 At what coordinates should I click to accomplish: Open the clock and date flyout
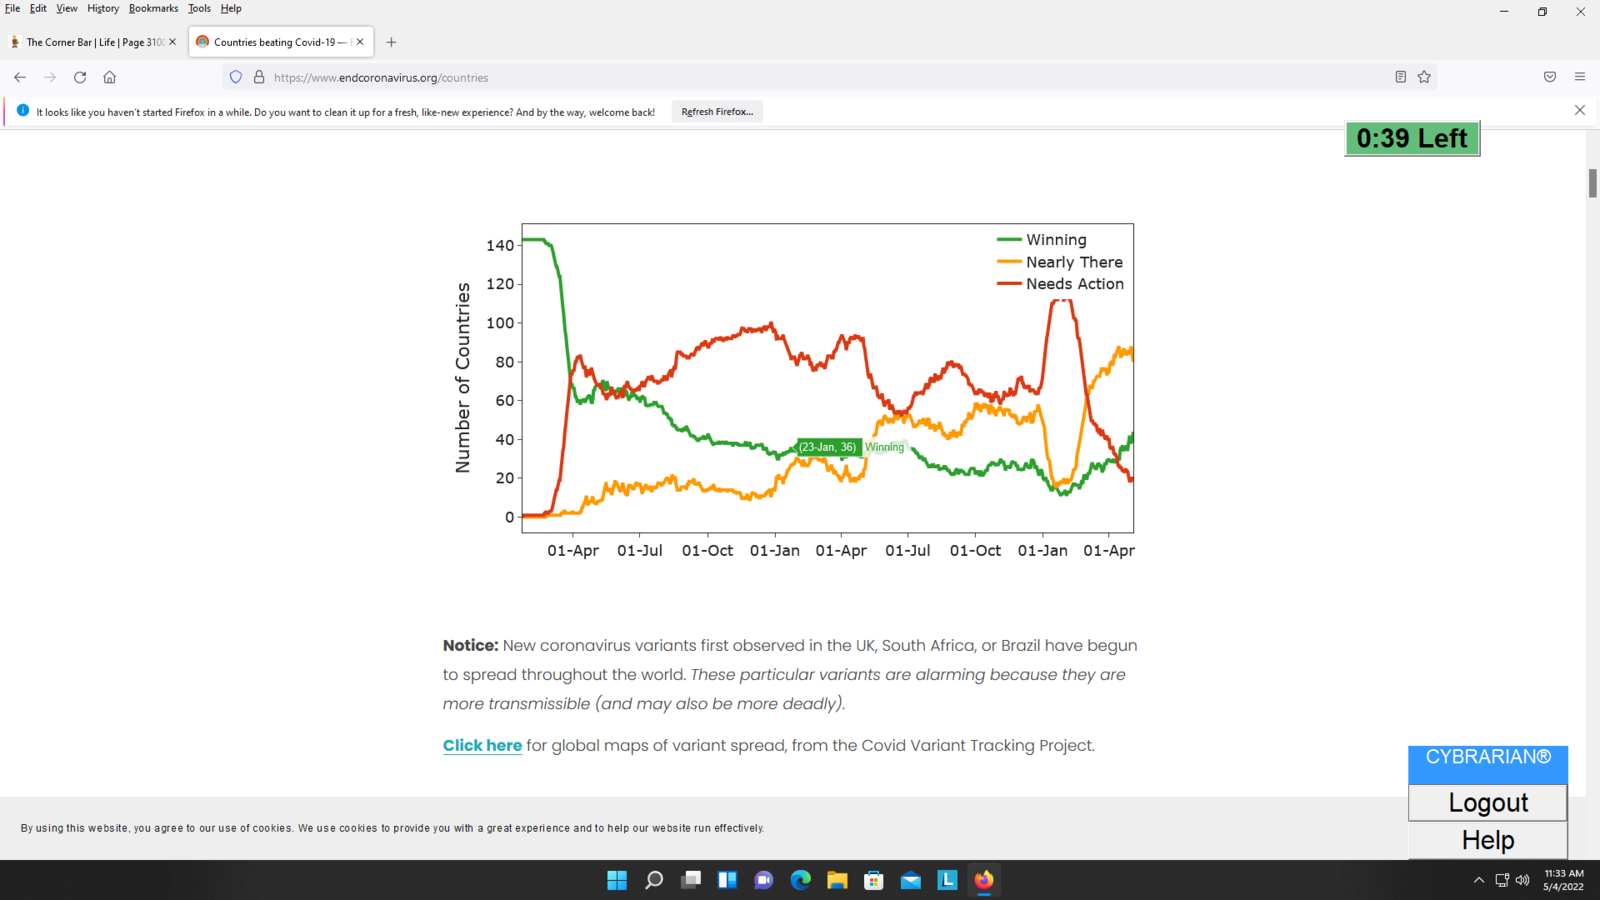1563,880
